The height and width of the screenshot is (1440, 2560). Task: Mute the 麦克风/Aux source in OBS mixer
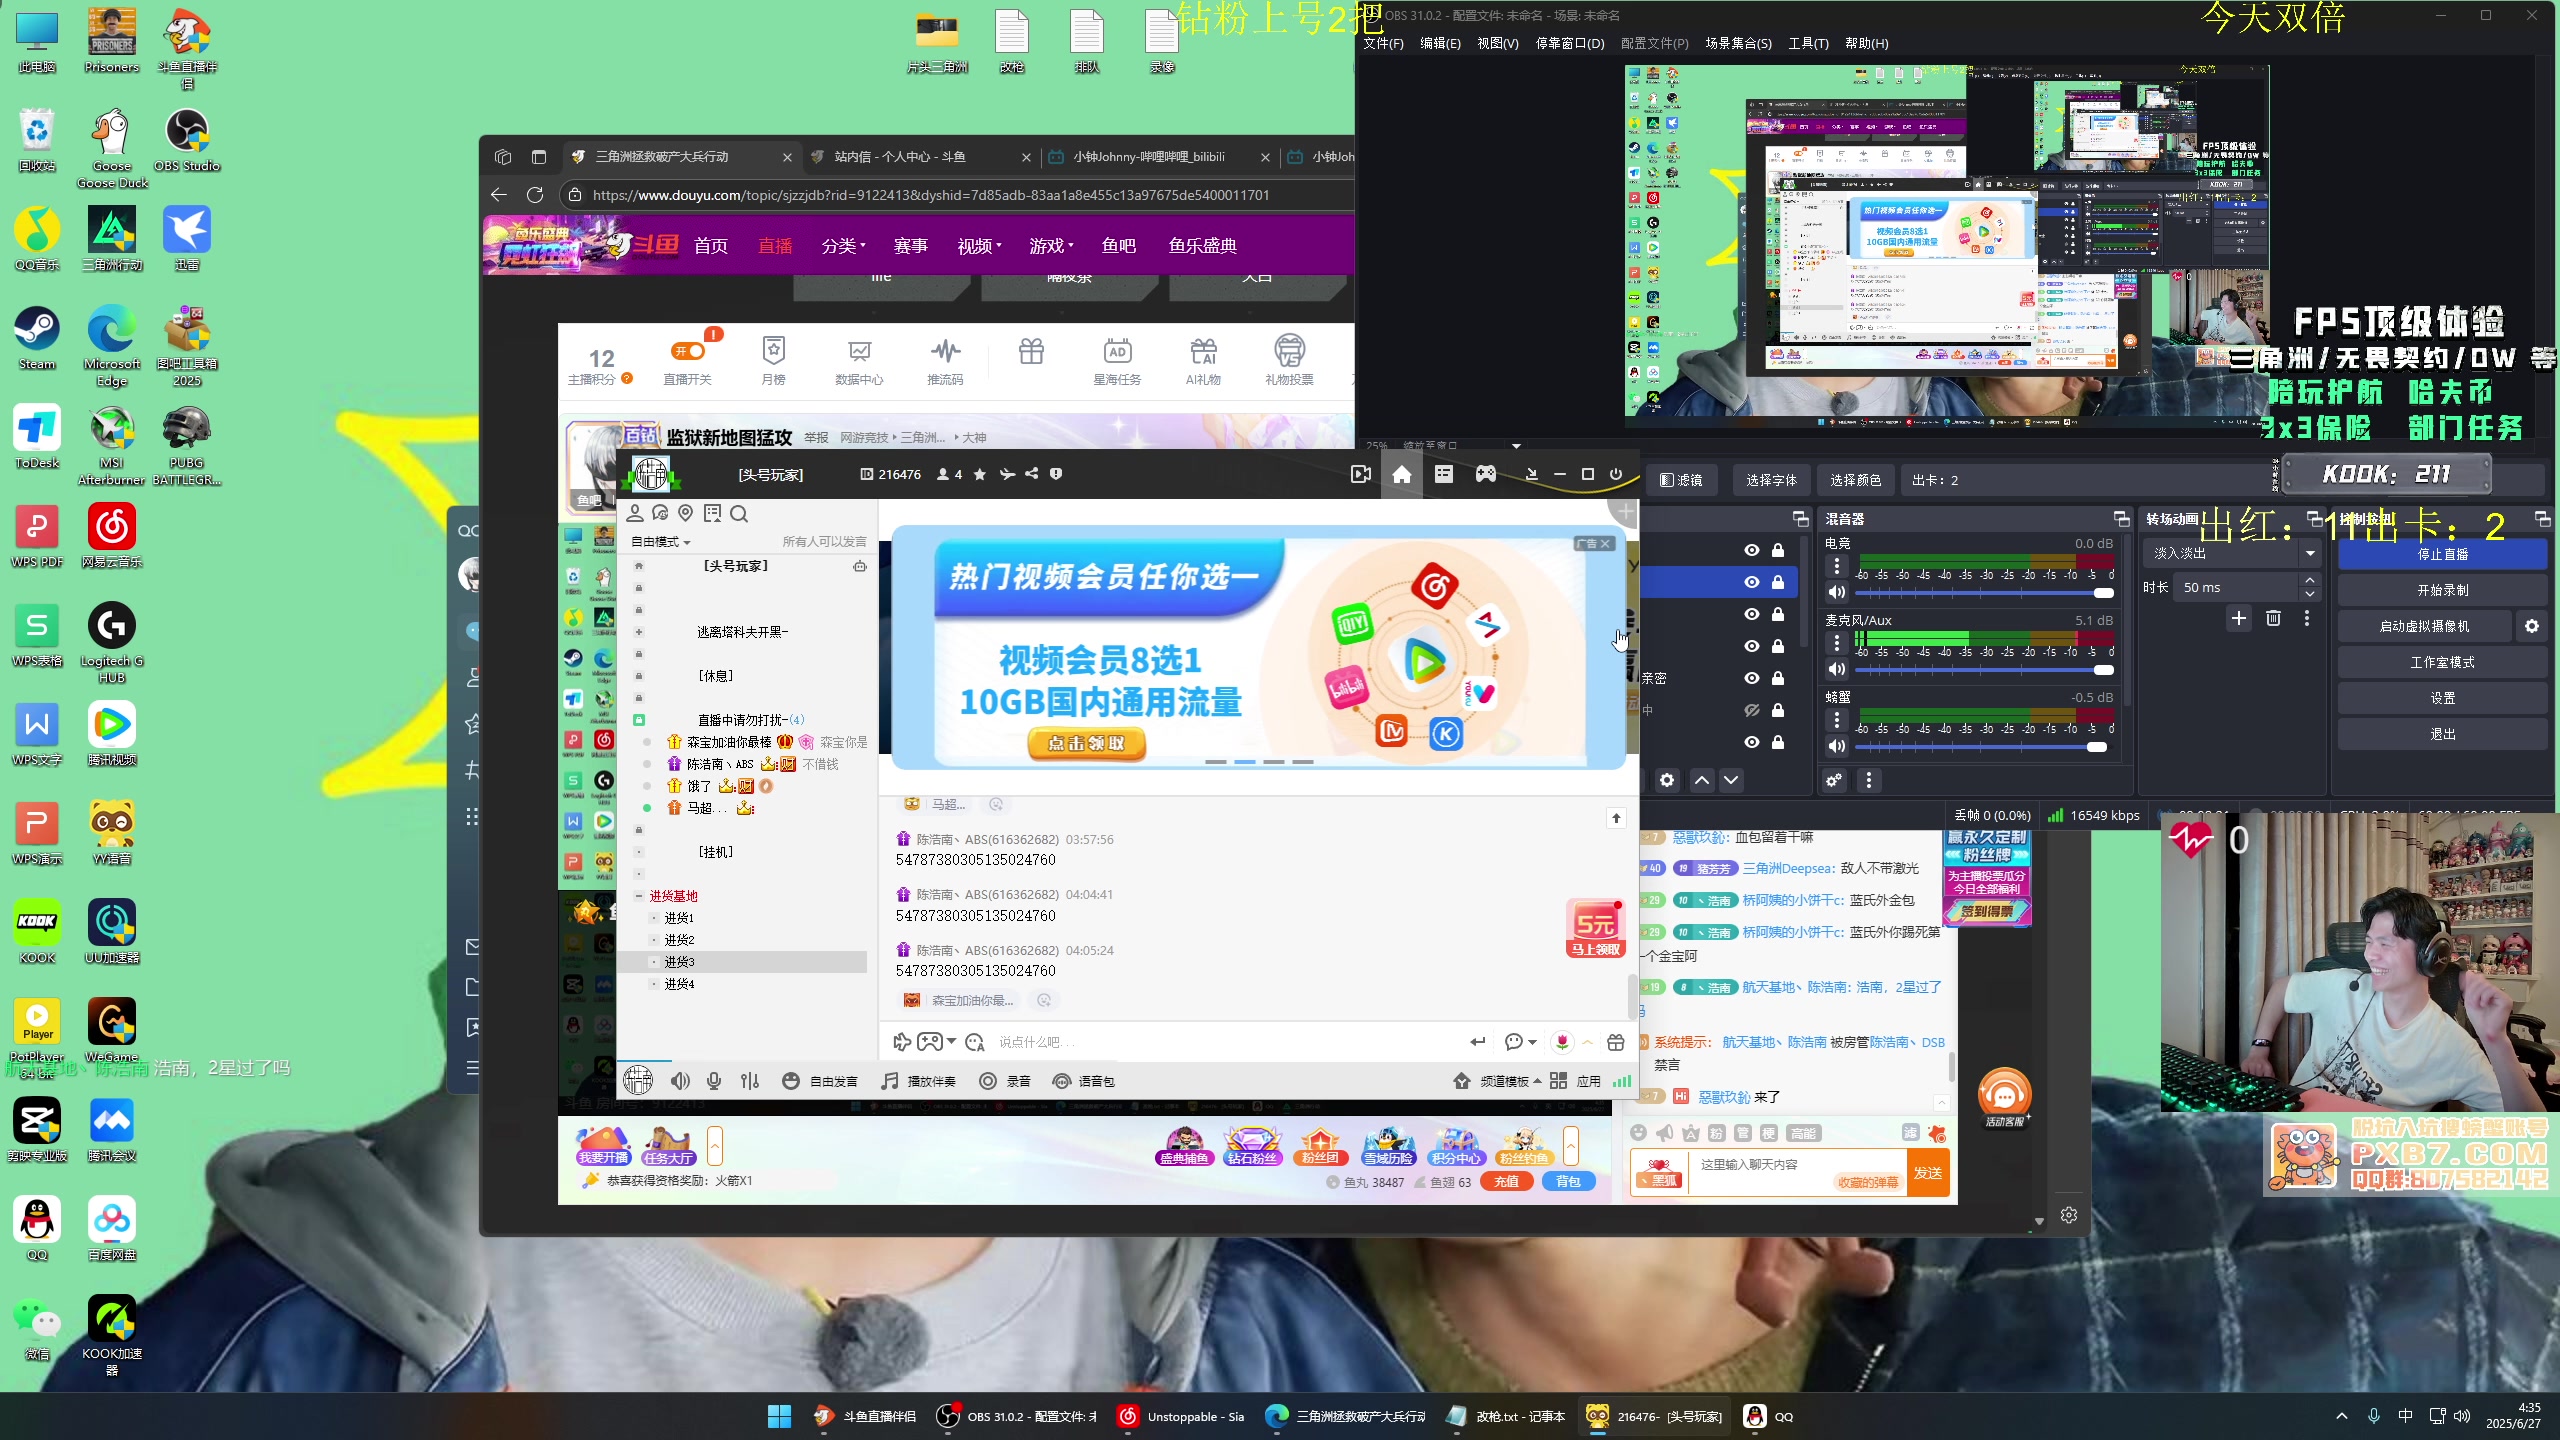click(1837, 670)
